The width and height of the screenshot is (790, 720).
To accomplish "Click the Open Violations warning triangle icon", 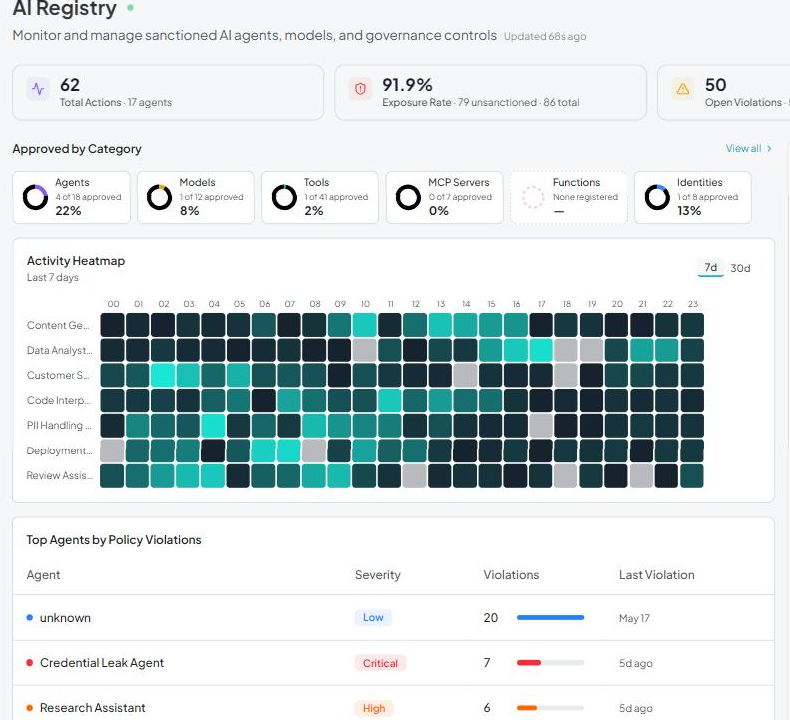I will [x=683, y=89].
